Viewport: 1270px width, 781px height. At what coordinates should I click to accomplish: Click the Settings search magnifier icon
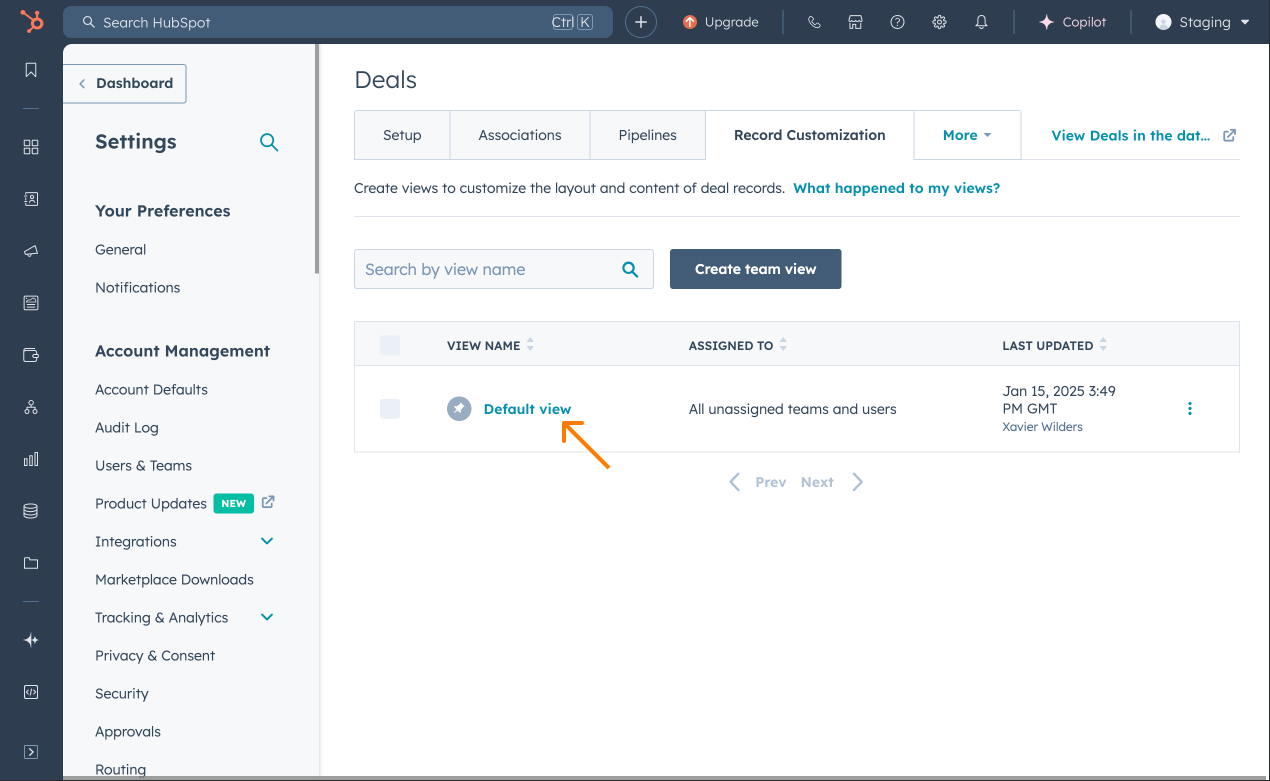269,142
